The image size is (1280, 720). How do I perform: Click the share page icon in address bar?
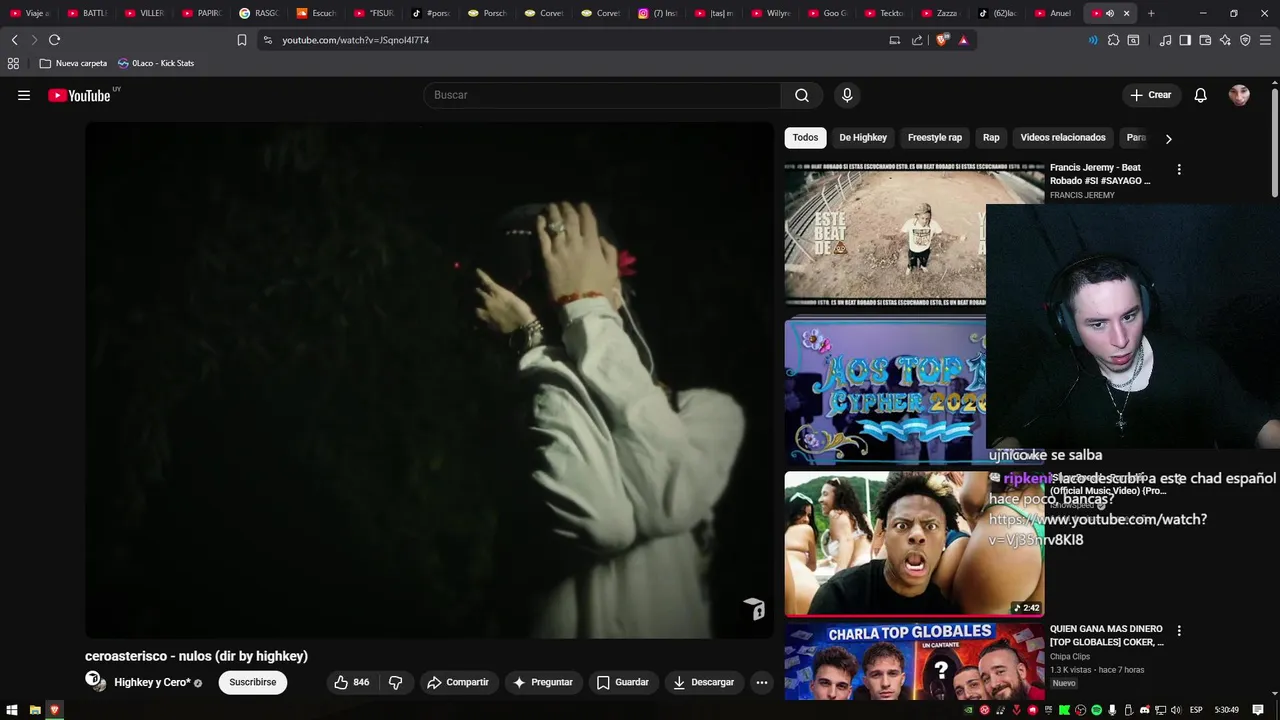pyautogui.click(x=917, y=40)
